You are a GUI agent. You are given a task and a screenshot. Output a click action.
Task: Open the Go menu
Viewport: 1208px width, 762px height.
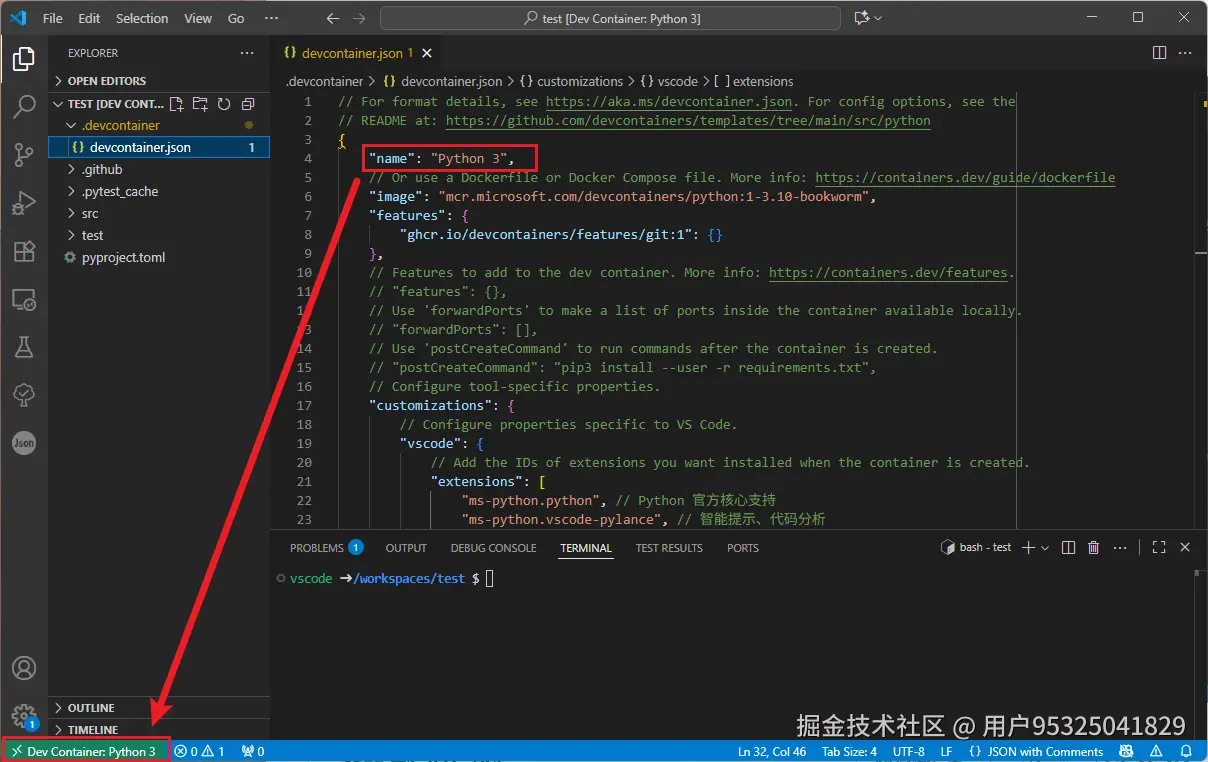[236, 18]
